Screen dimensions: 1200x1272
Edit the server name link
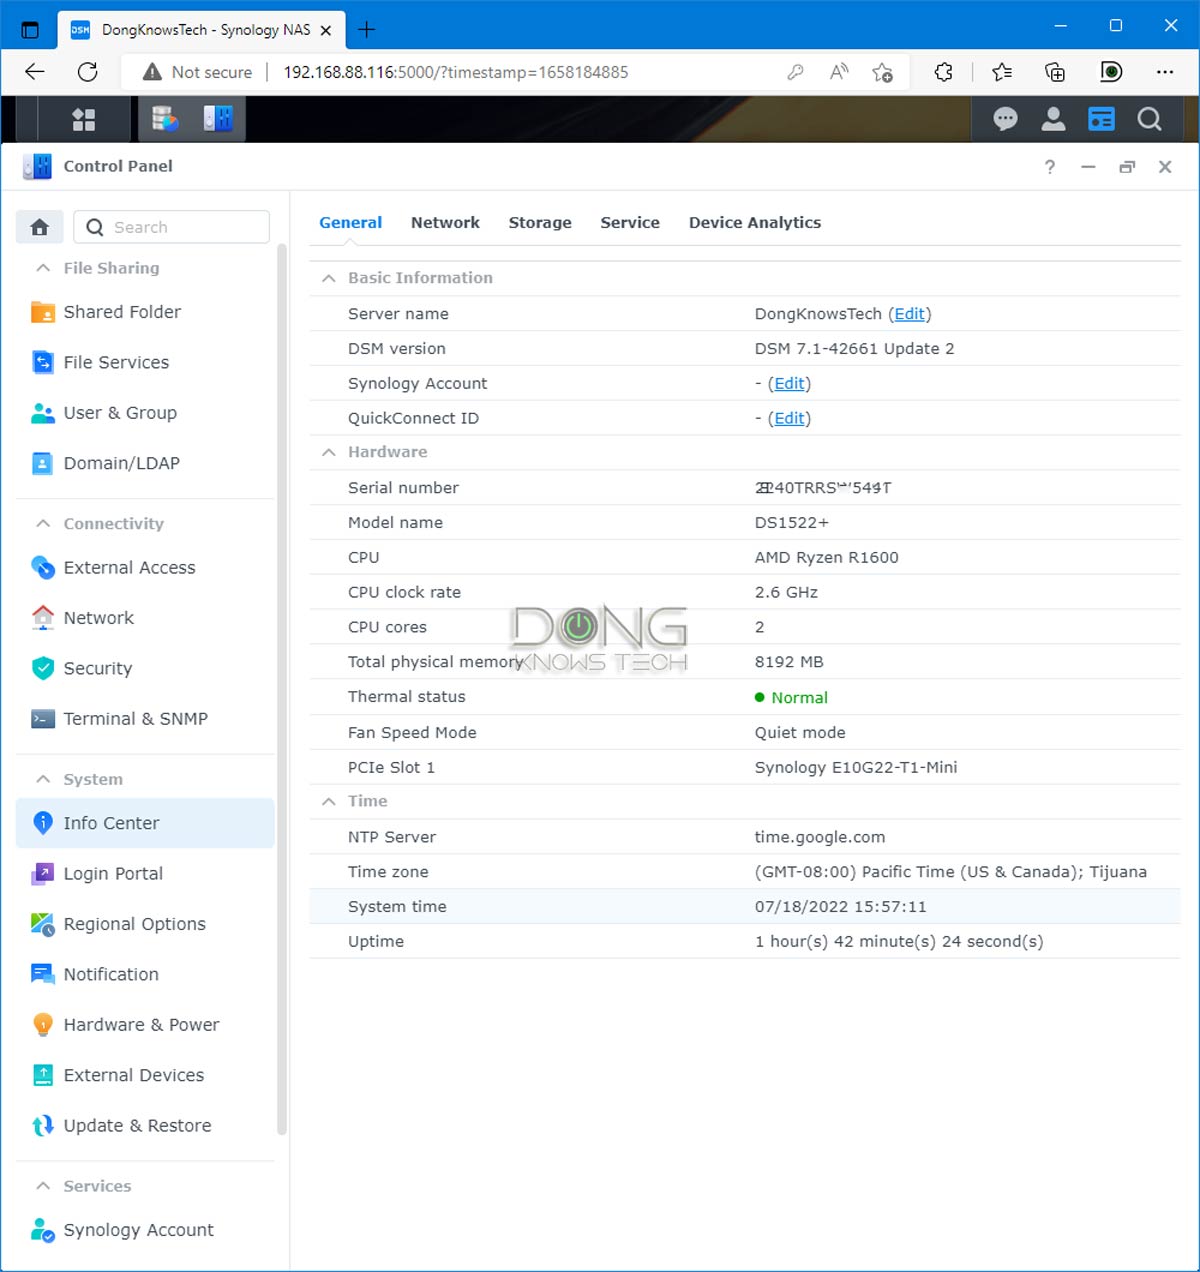[x=910, y=314]
